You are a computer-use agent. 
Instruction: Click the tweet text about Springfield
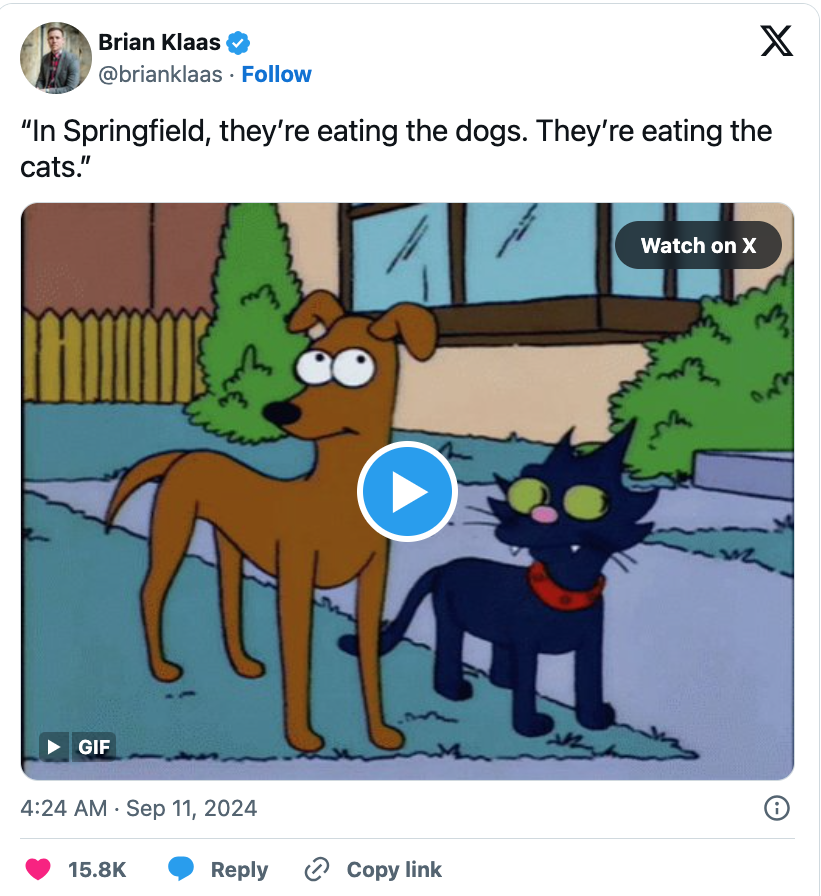pyautogui.click(x=396, y=147)
